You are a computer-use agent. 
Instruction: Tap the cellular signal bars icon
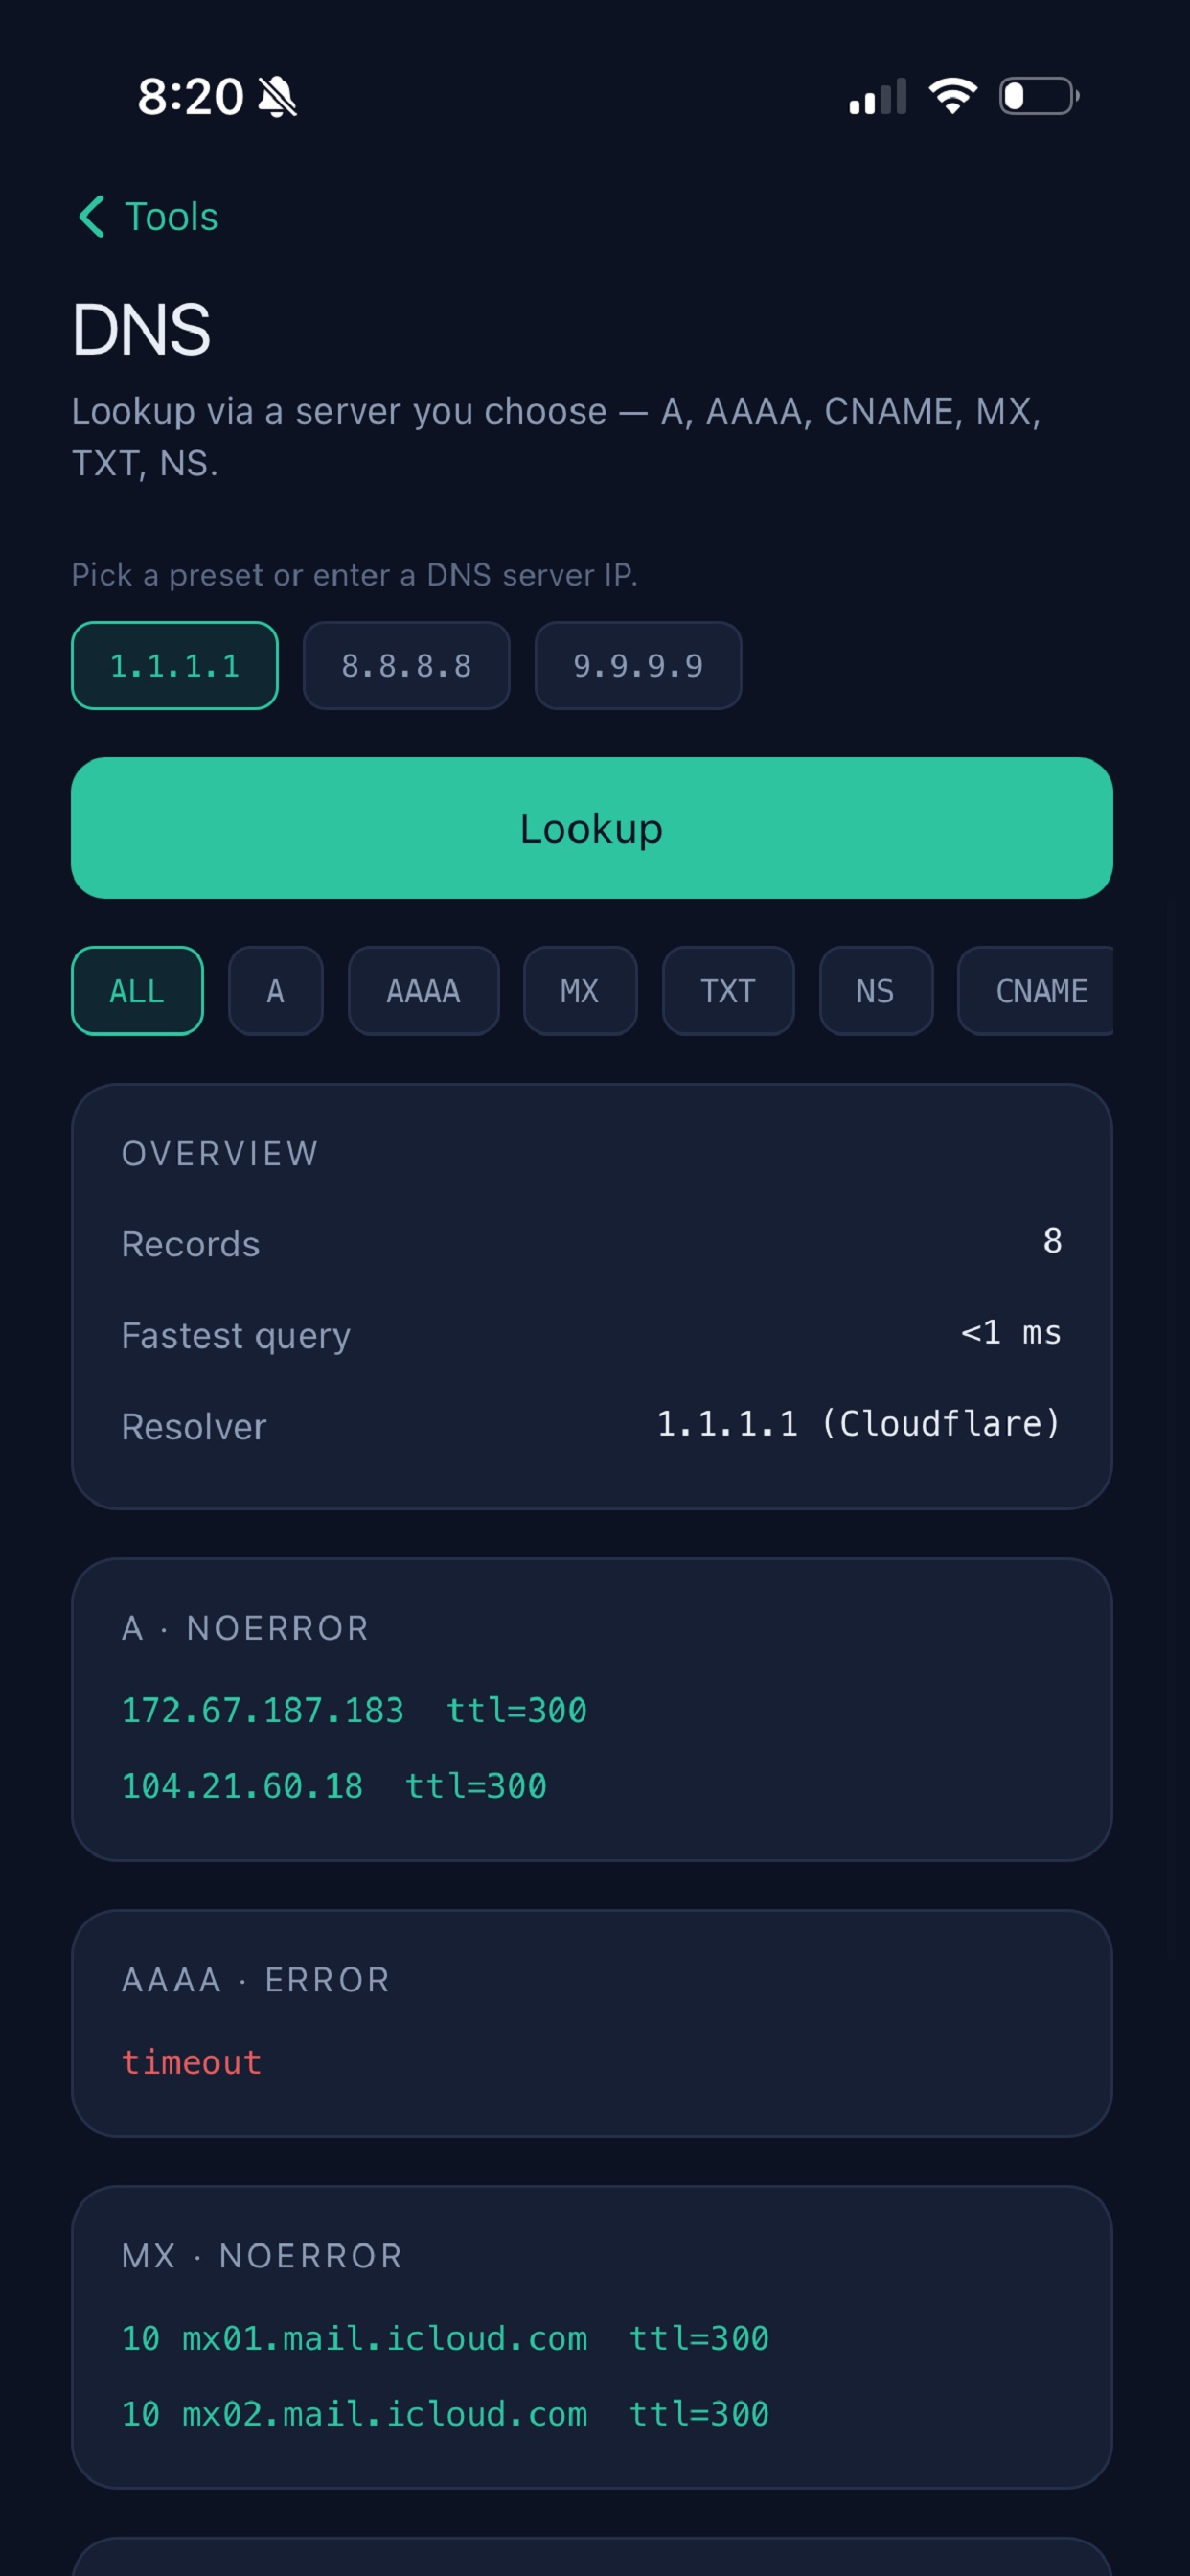point(878,96)
